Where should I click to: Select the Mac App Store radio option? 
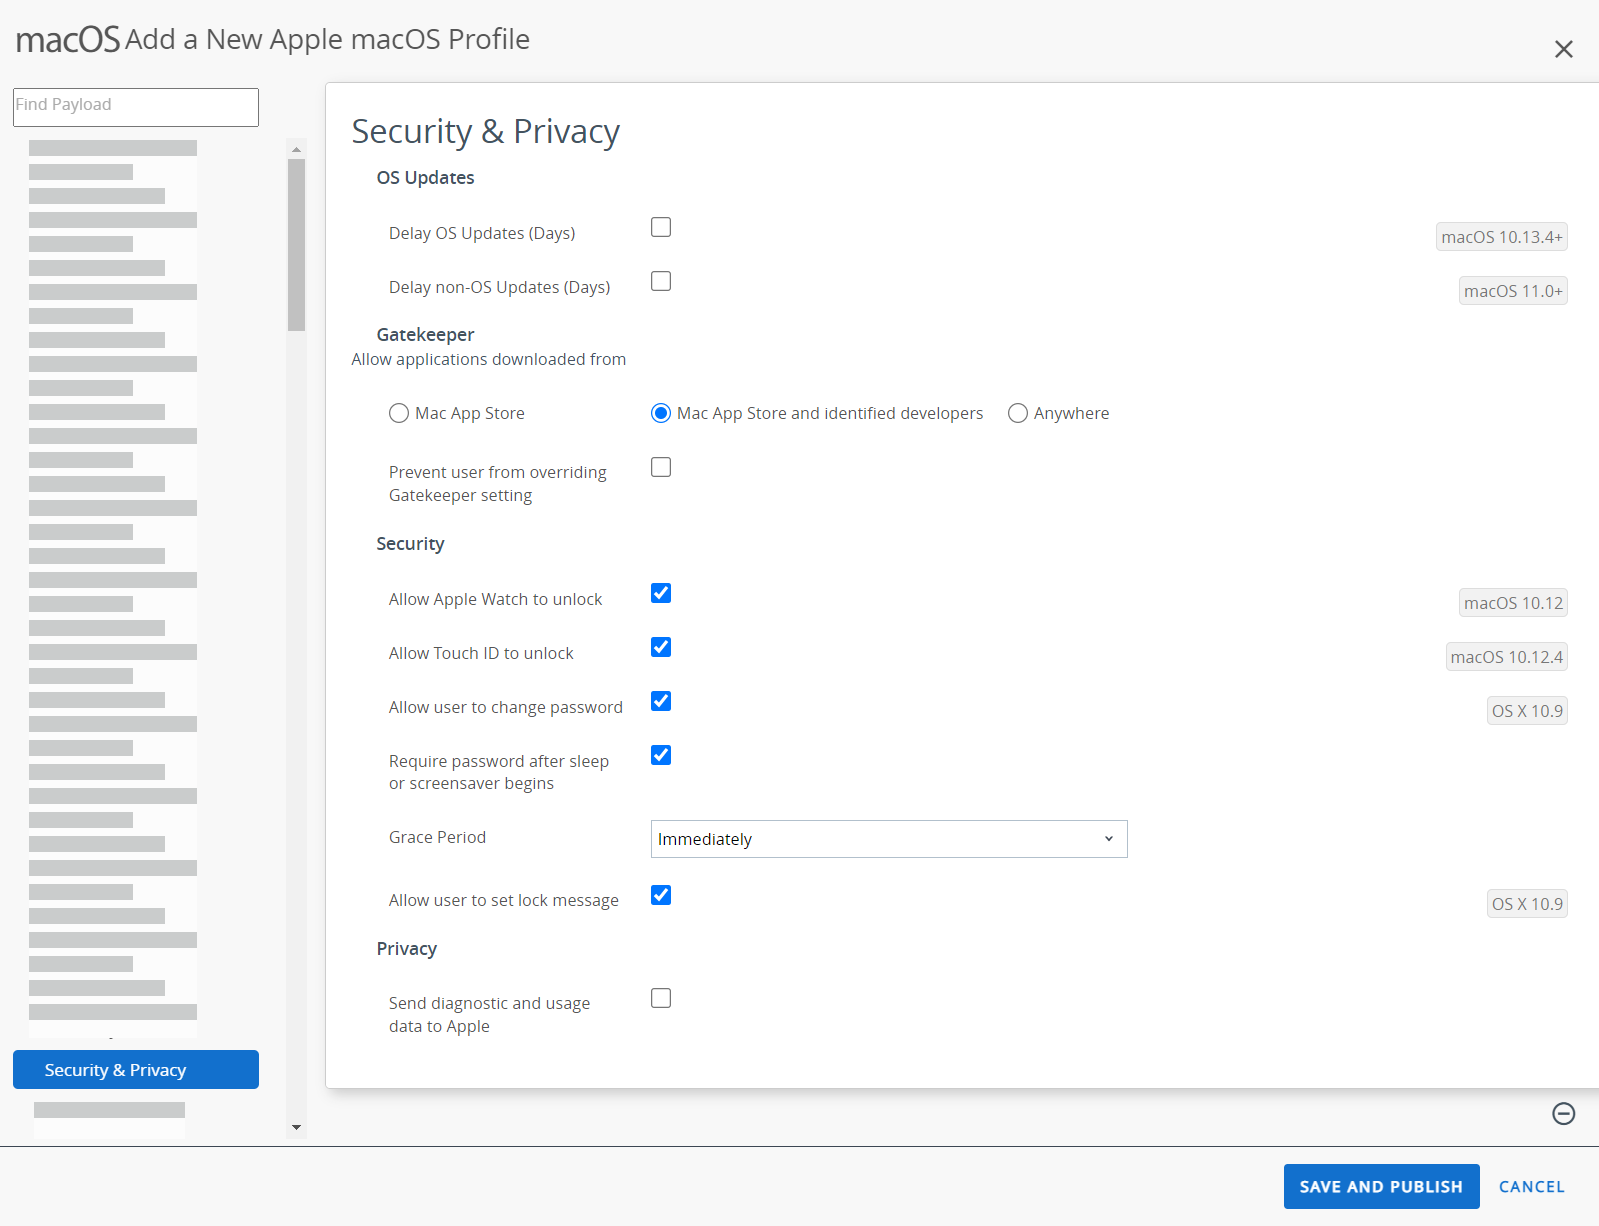(x=399, y=413)
